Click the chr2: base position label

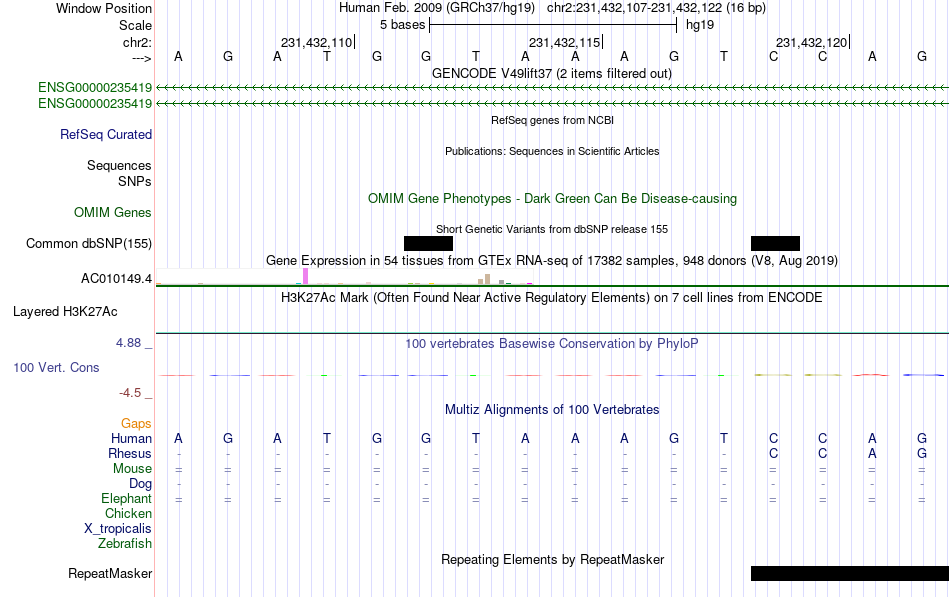tap(137, 42)
